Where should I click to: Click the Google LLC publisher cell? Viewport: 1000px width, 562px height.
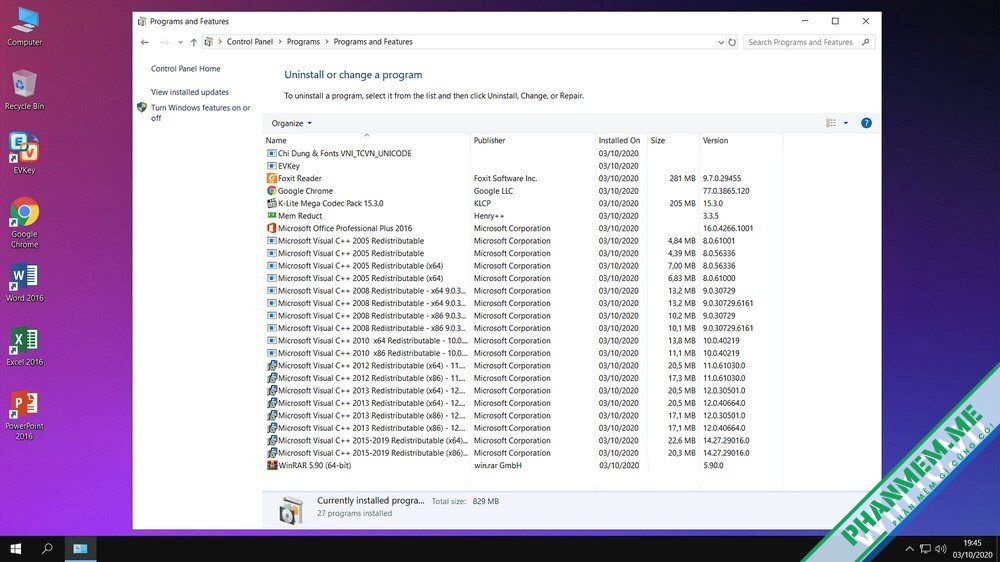[x=493, y=191]
